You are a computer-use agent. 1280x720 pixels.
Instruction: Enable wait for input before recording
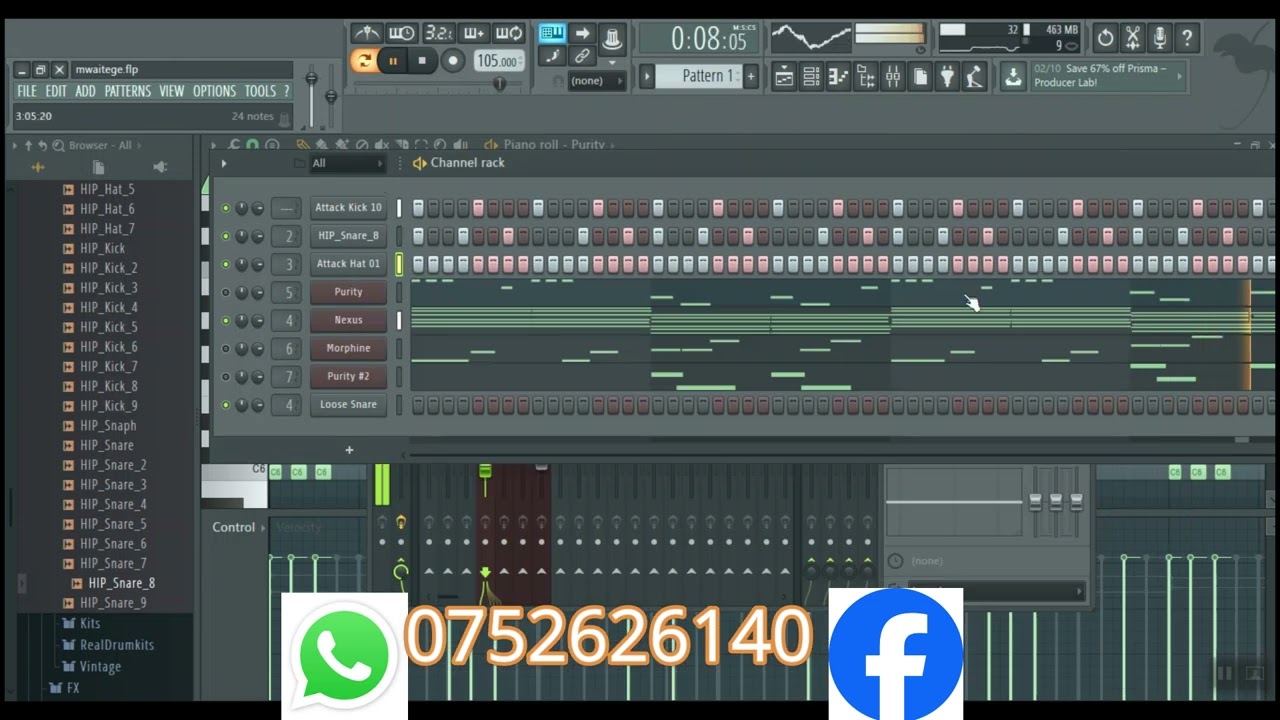point(401,34)
